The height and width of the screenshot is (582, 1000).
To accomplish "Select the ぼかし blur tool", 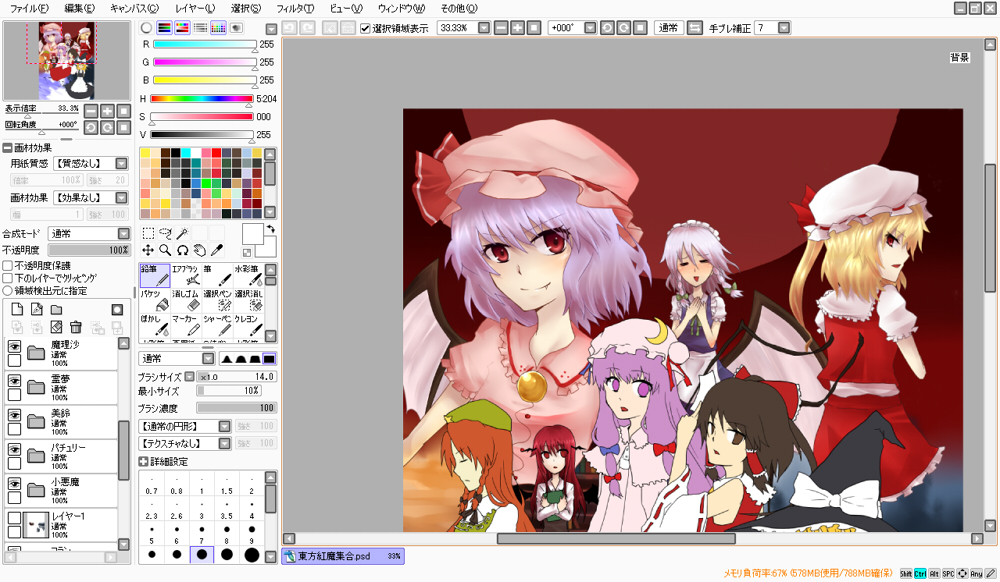I will click(x=154, y=325).
